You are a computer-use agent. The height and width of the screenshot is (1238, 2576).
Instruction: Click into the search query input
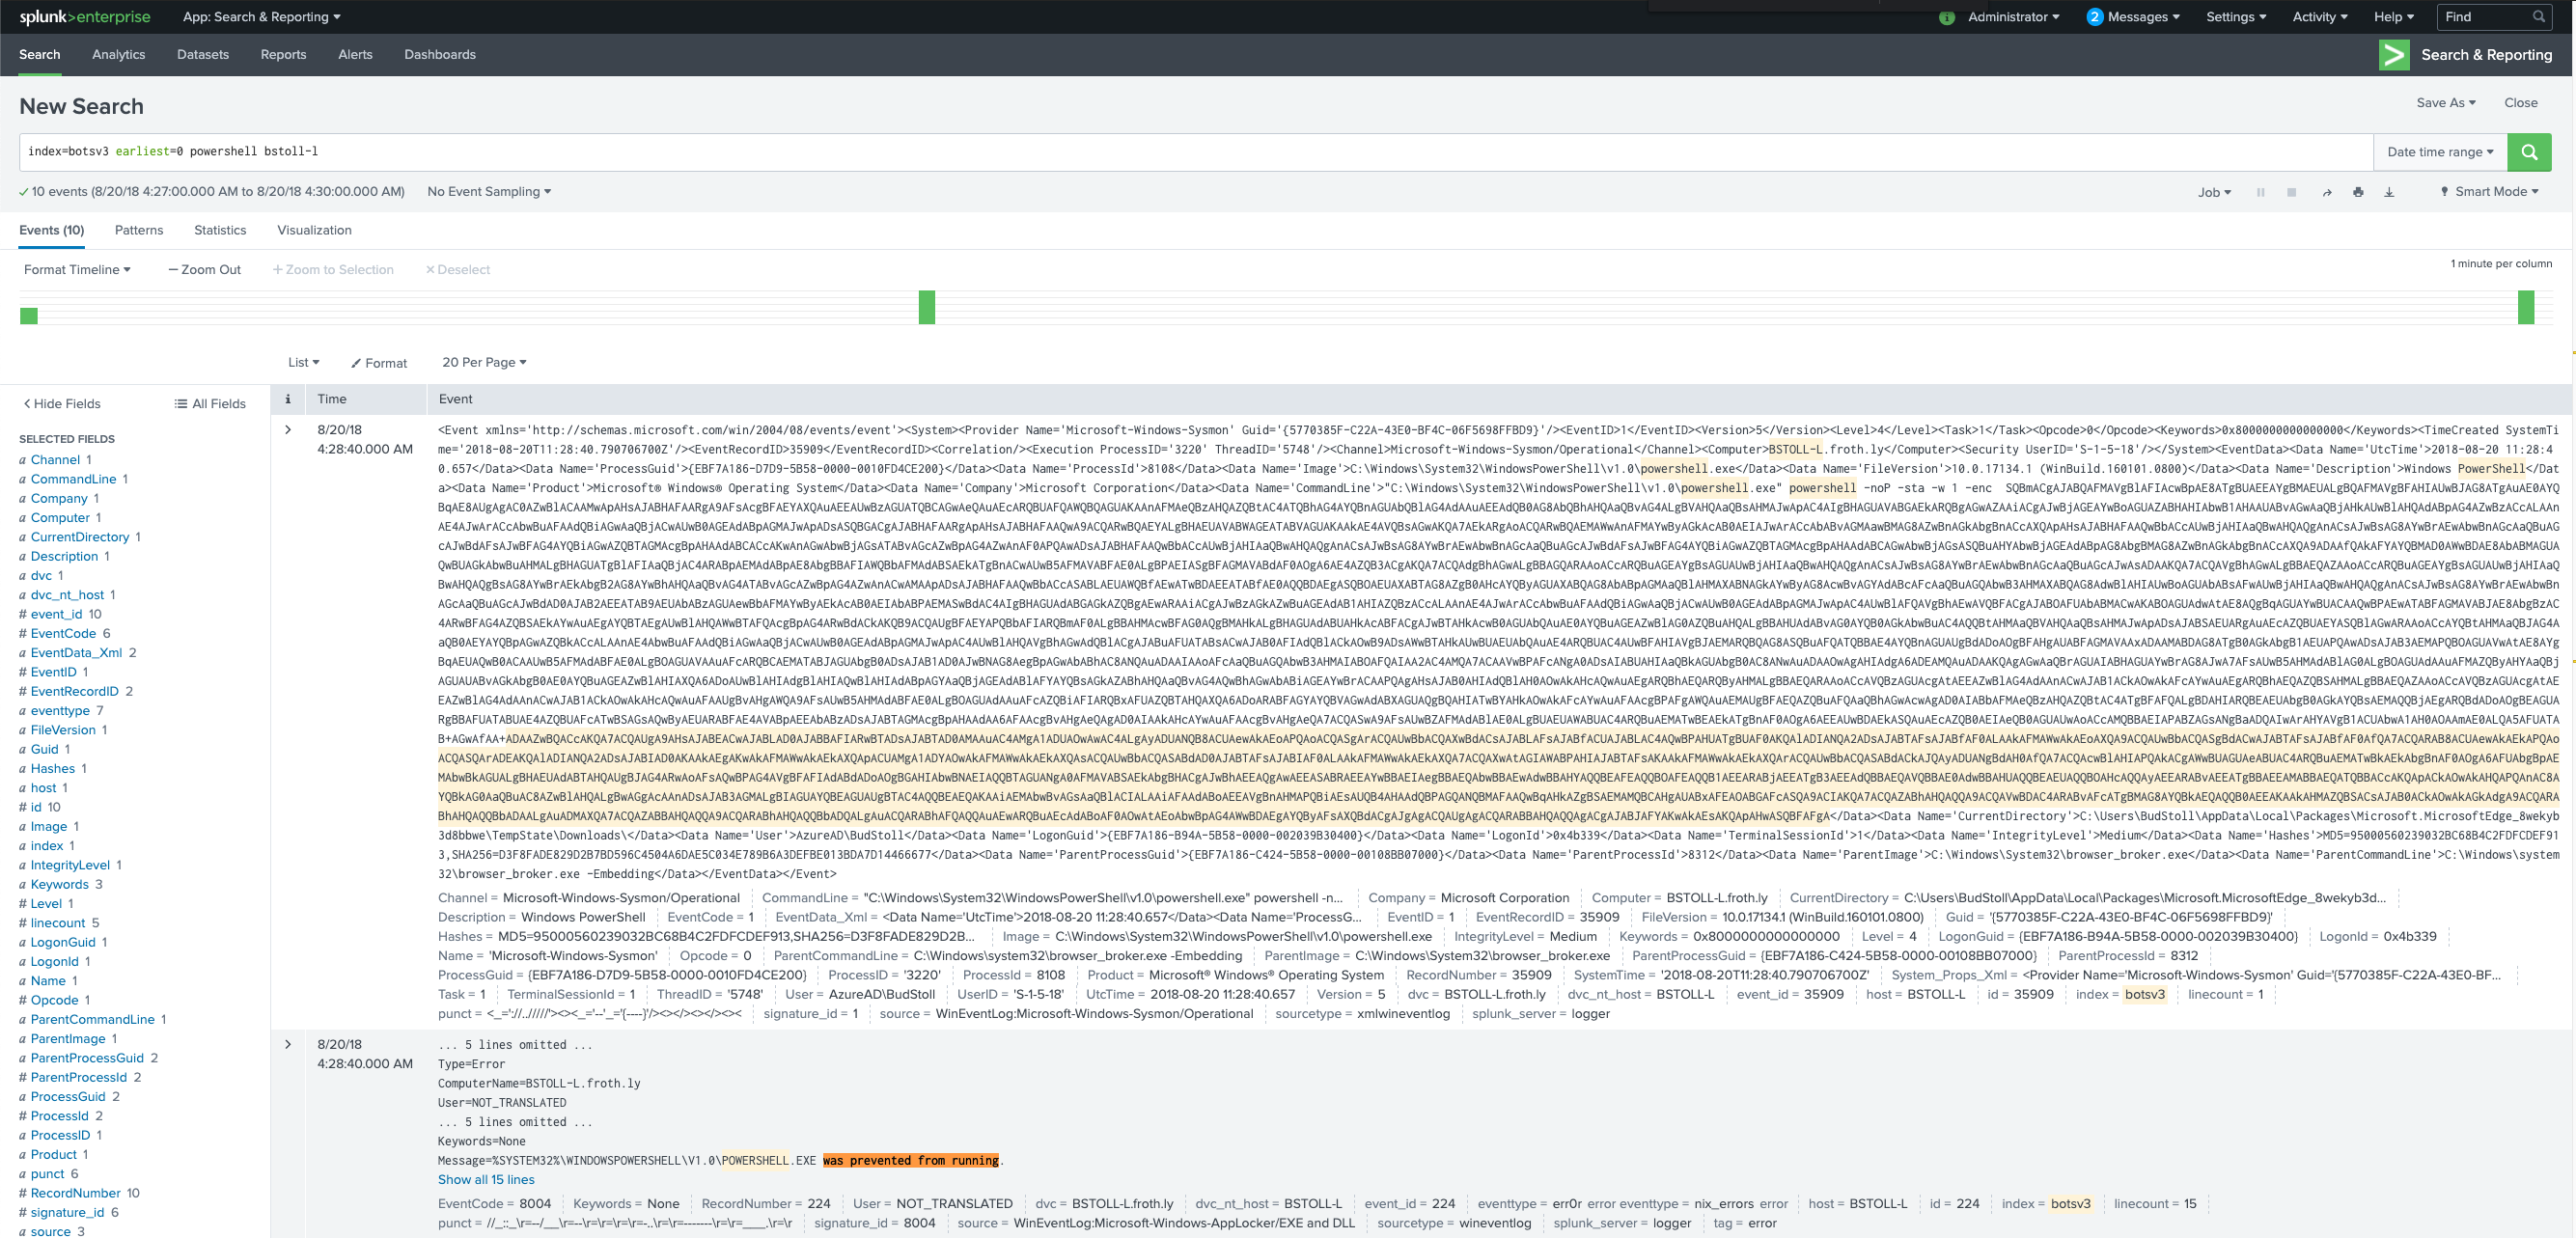(x=1195, y=152)
